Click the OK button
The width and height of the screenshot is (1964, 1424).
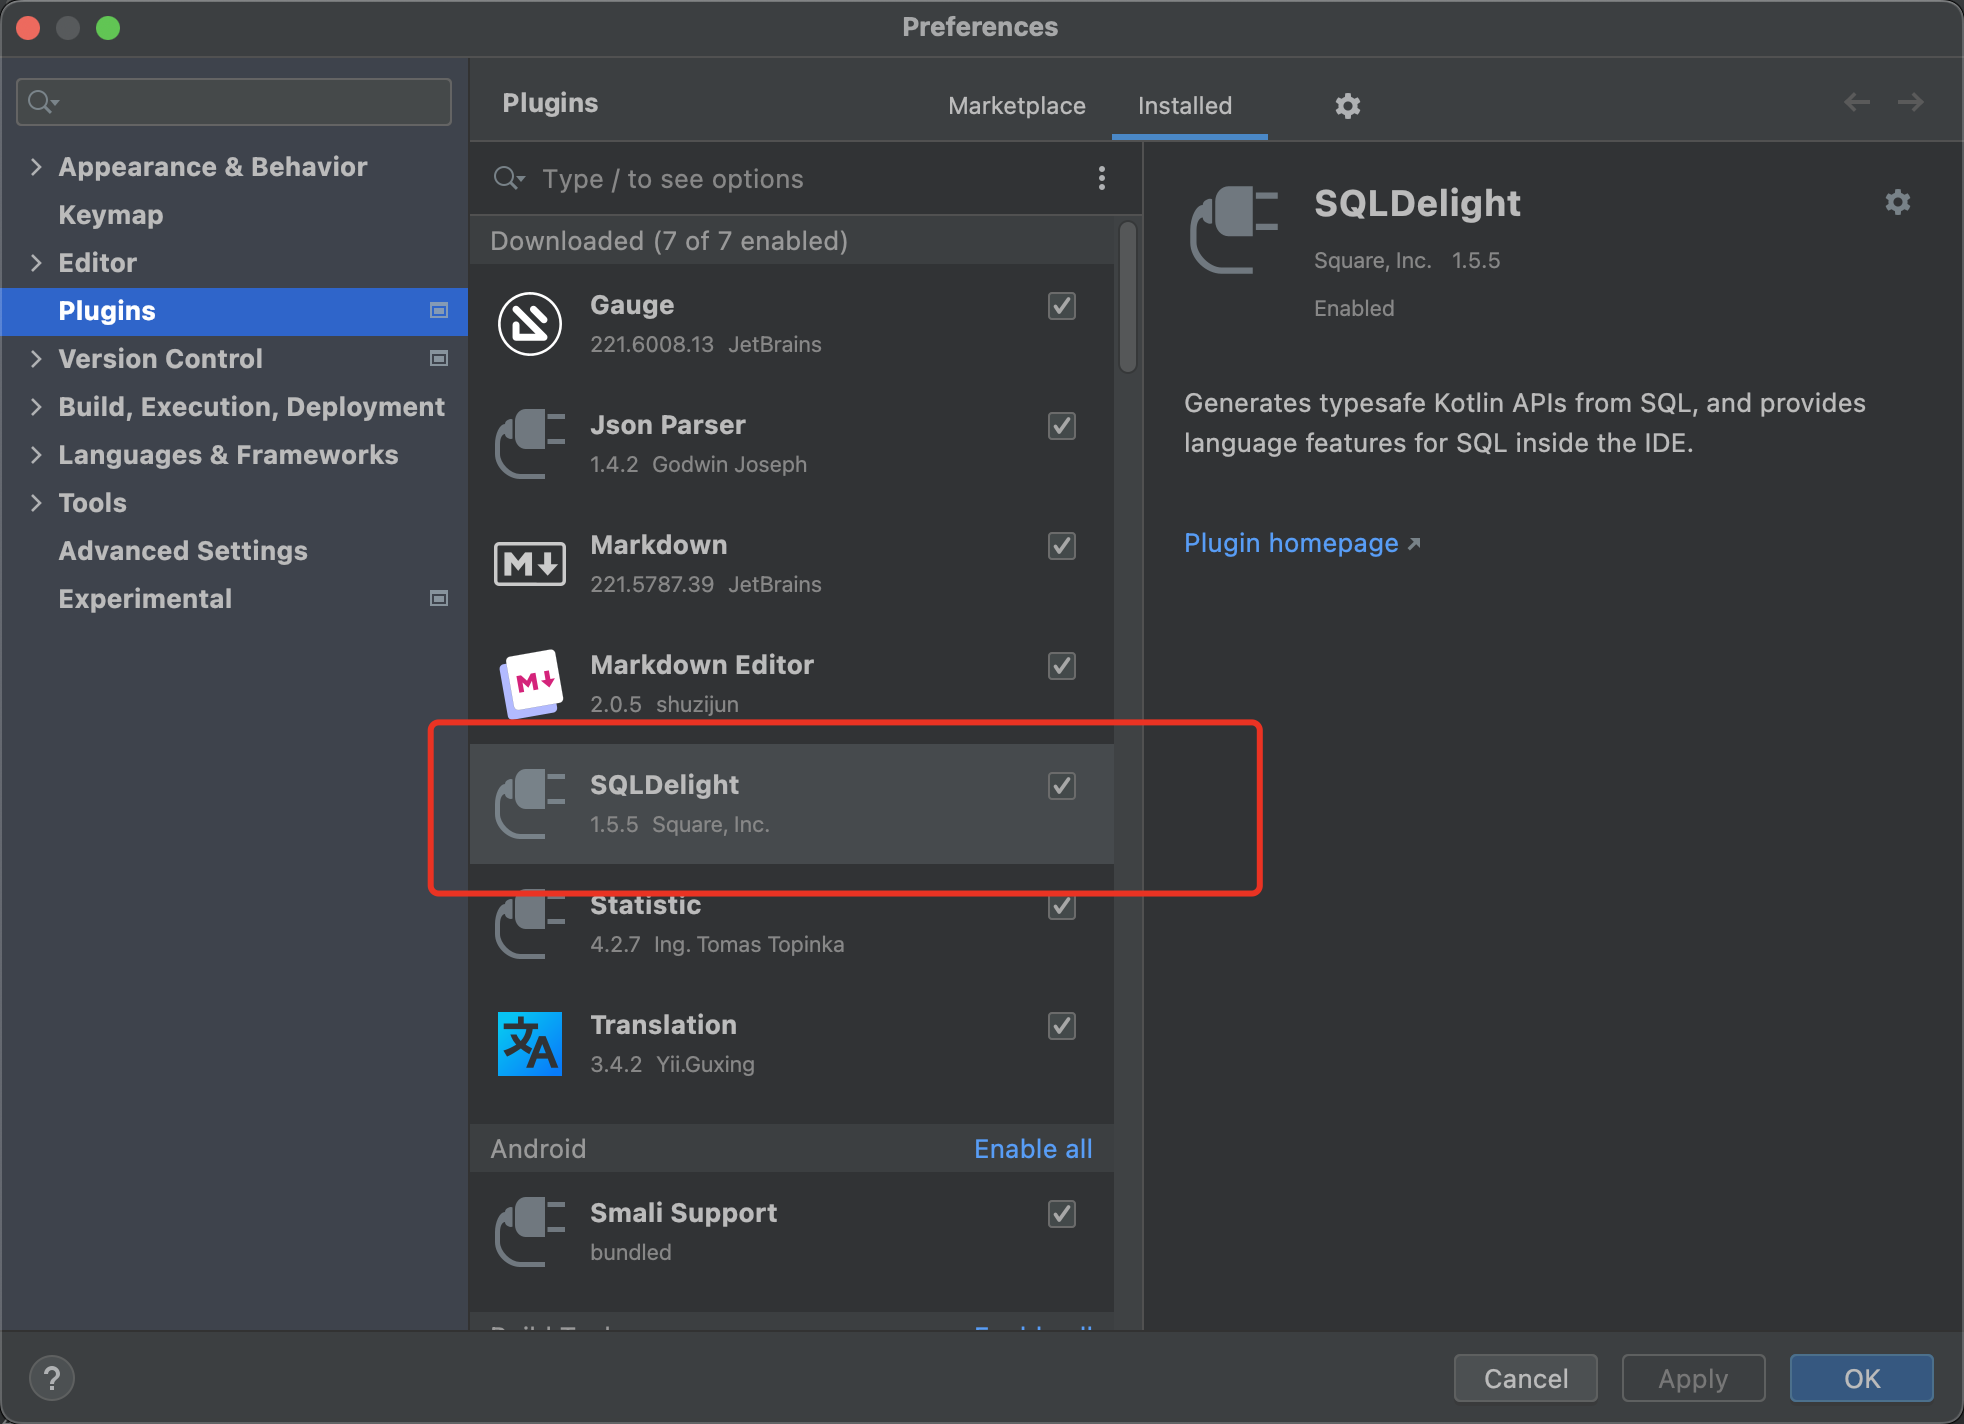pos(1862,1379)
